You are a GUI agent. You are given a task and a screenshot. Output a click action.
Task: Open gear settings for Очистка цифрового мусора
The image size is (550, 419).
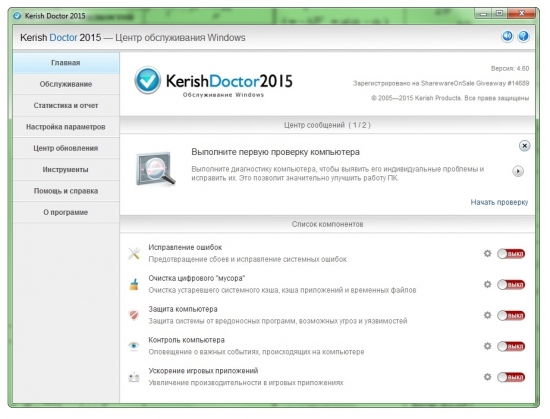488,284
